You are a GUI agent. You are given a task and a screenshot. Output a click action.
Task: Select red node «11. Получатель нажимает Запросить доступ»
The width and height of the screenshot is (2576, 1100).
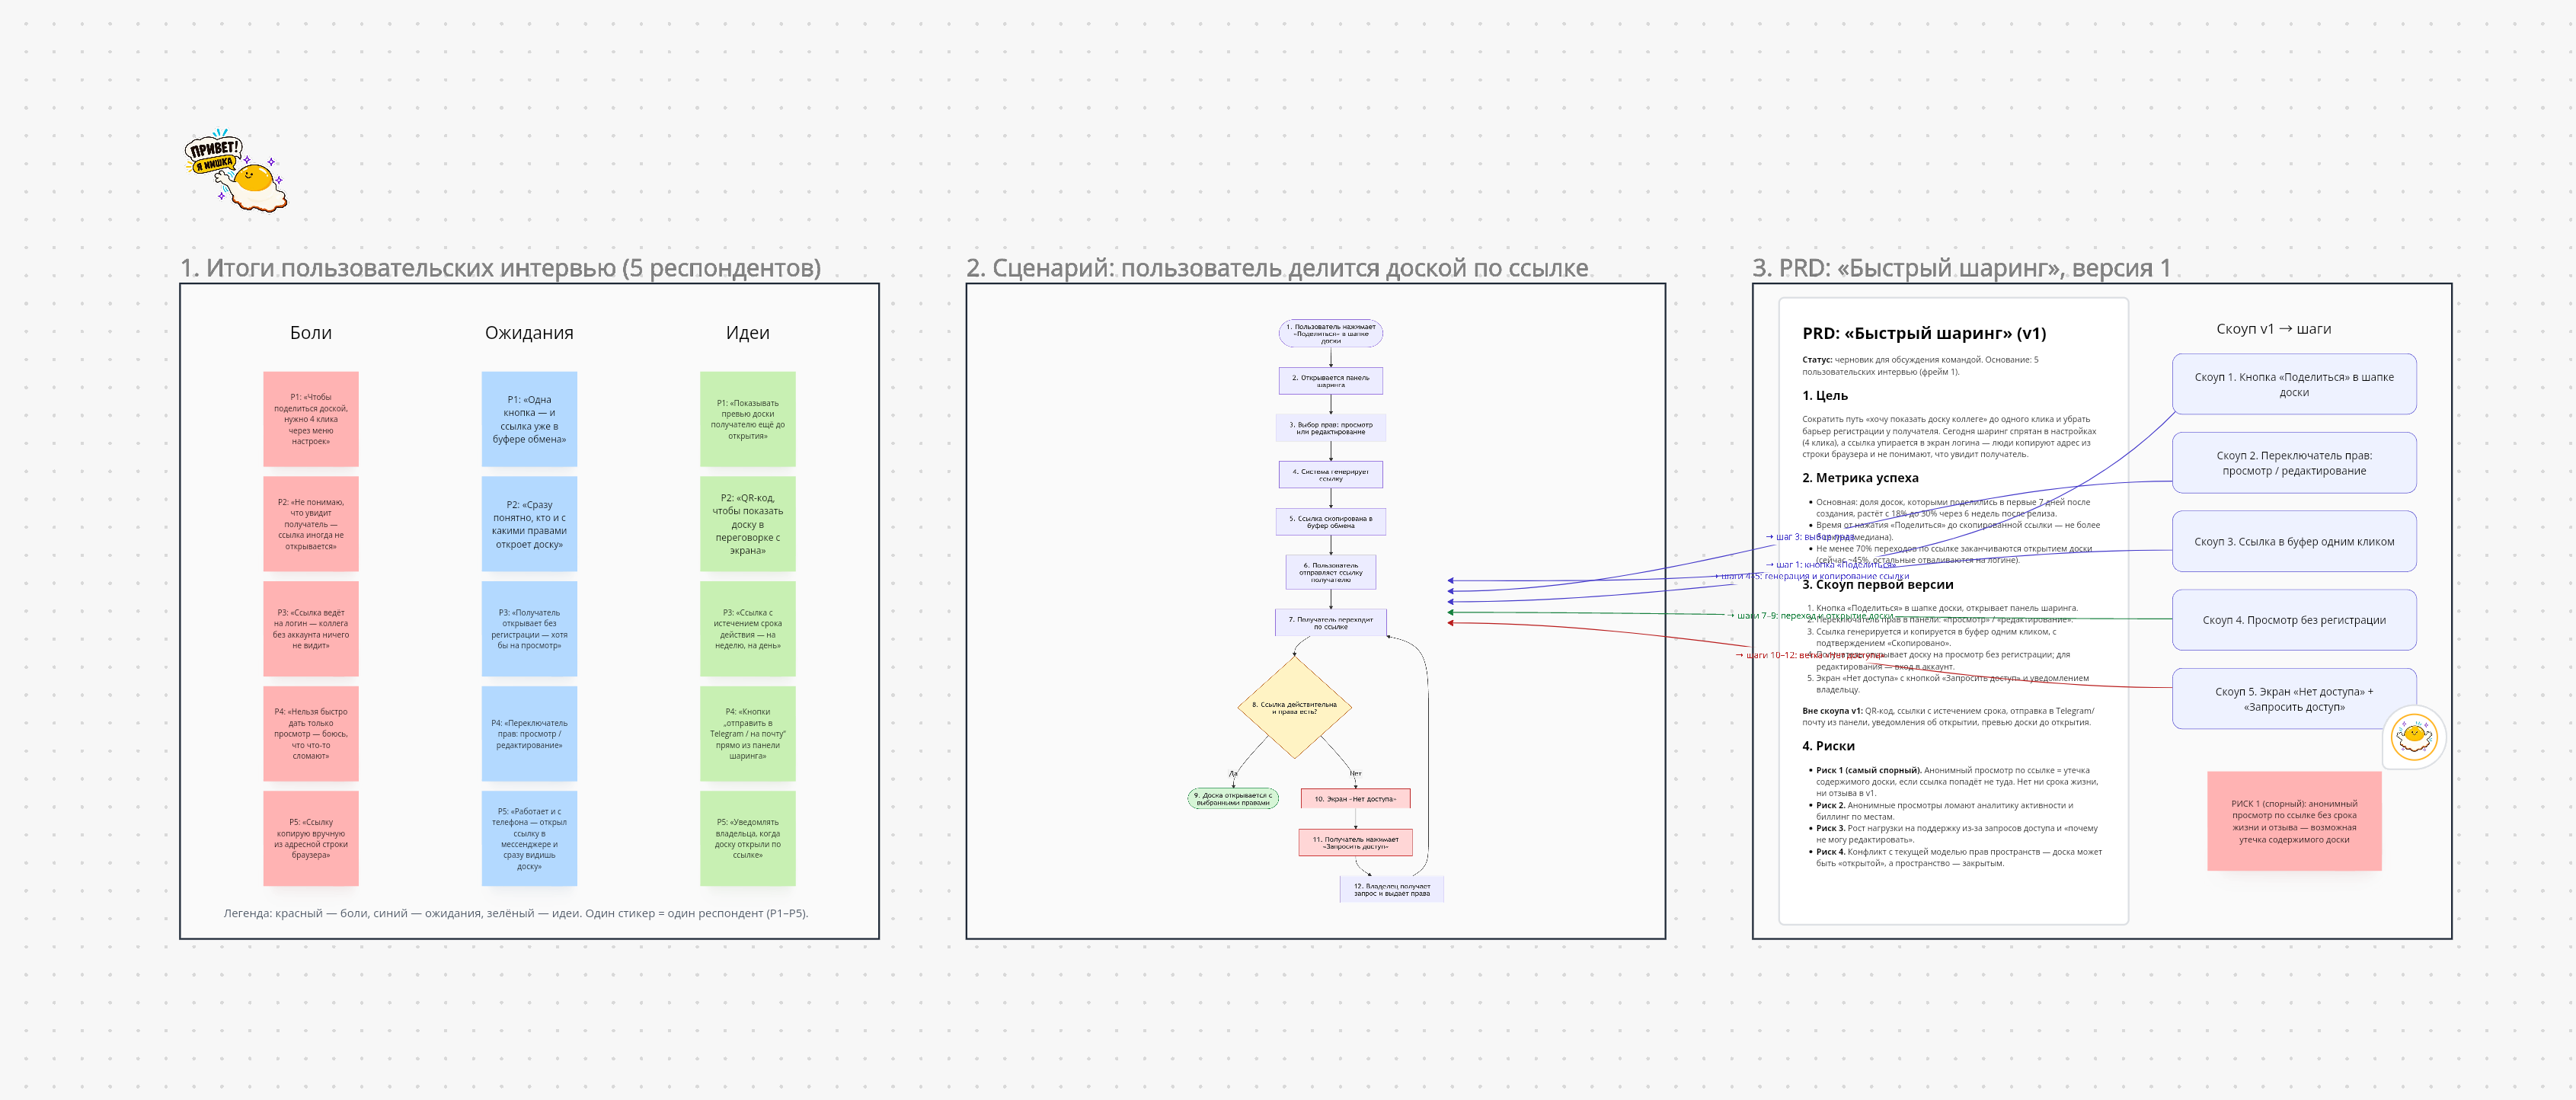coord(1356,843)
